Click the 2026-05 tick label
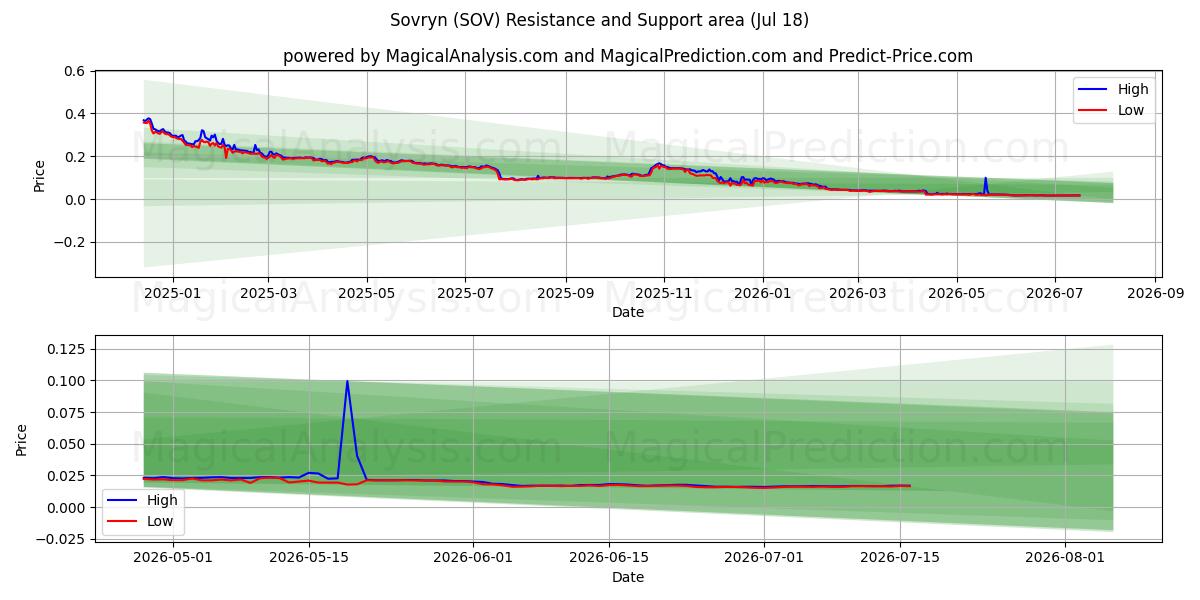Image resolution: width=1200 pixels, height=600 pixels. point(957,293)
